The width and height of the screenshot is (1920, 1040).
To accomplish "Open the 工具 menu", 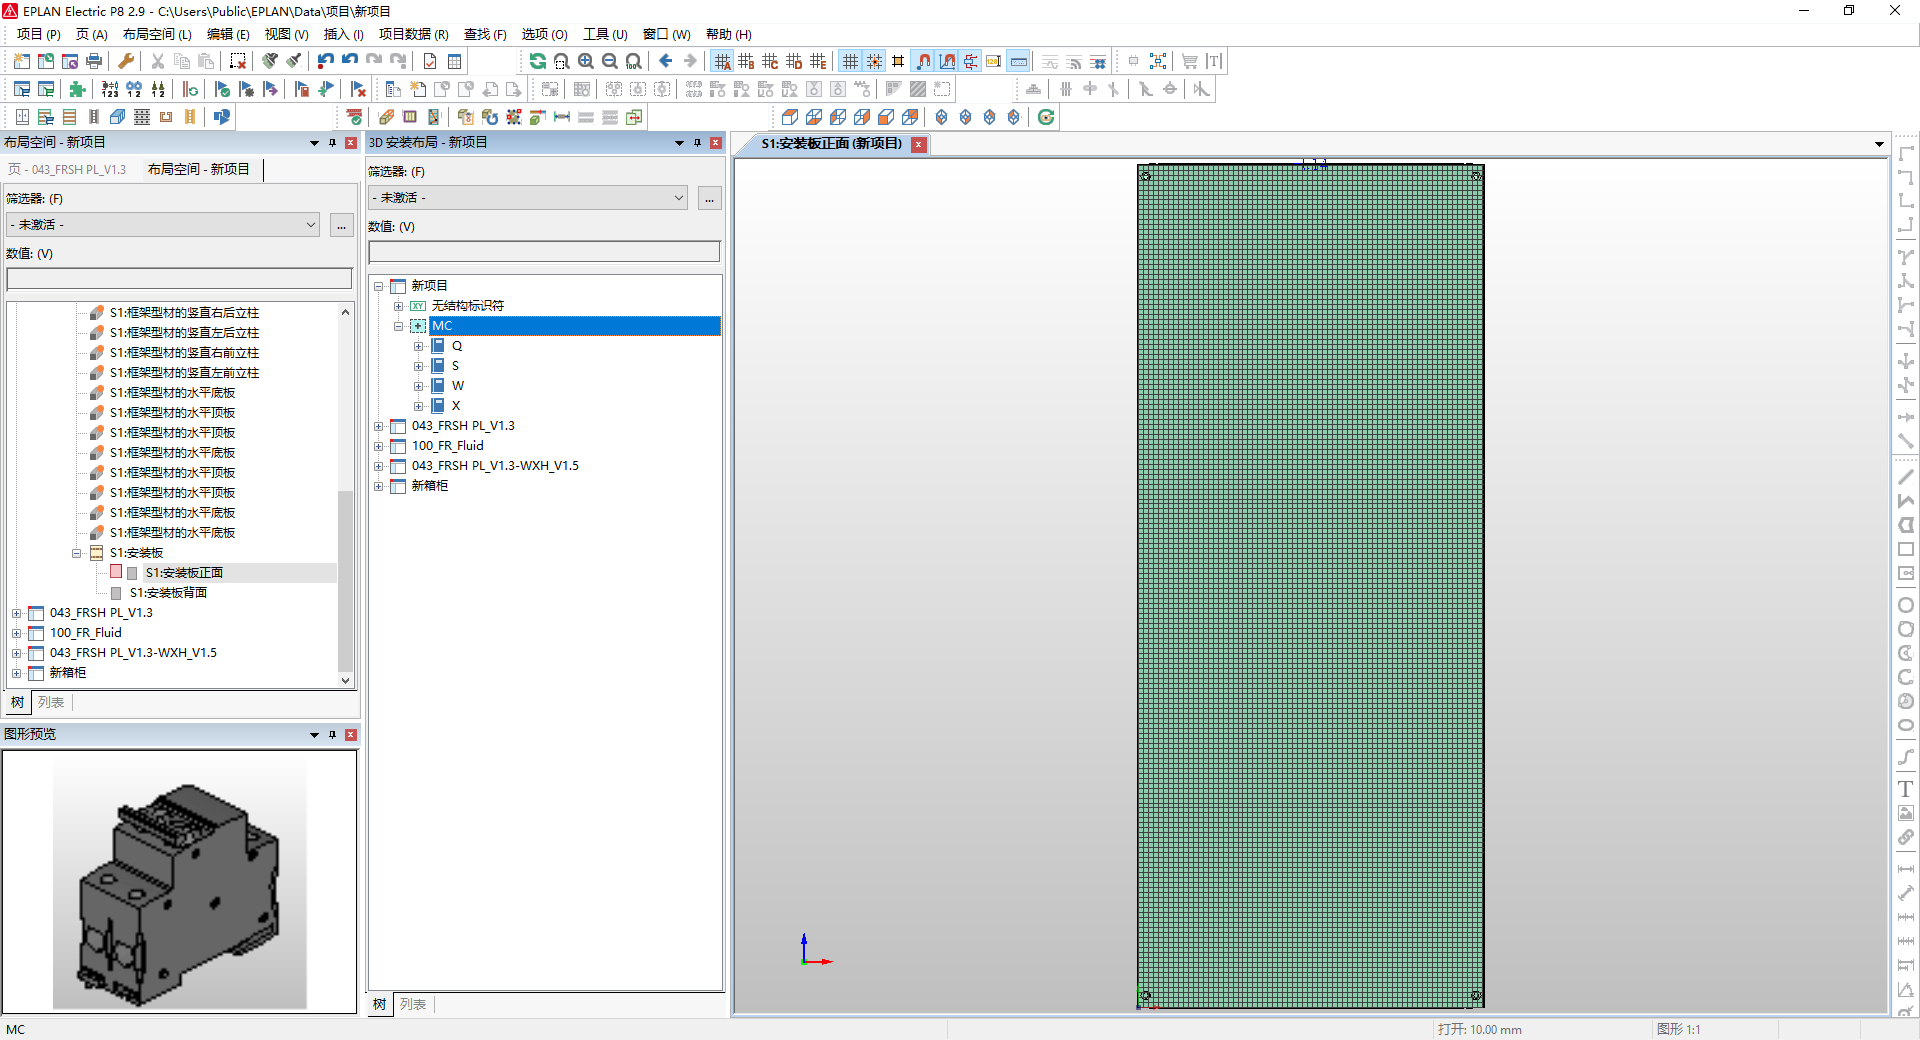I will (x=604, y=33).
